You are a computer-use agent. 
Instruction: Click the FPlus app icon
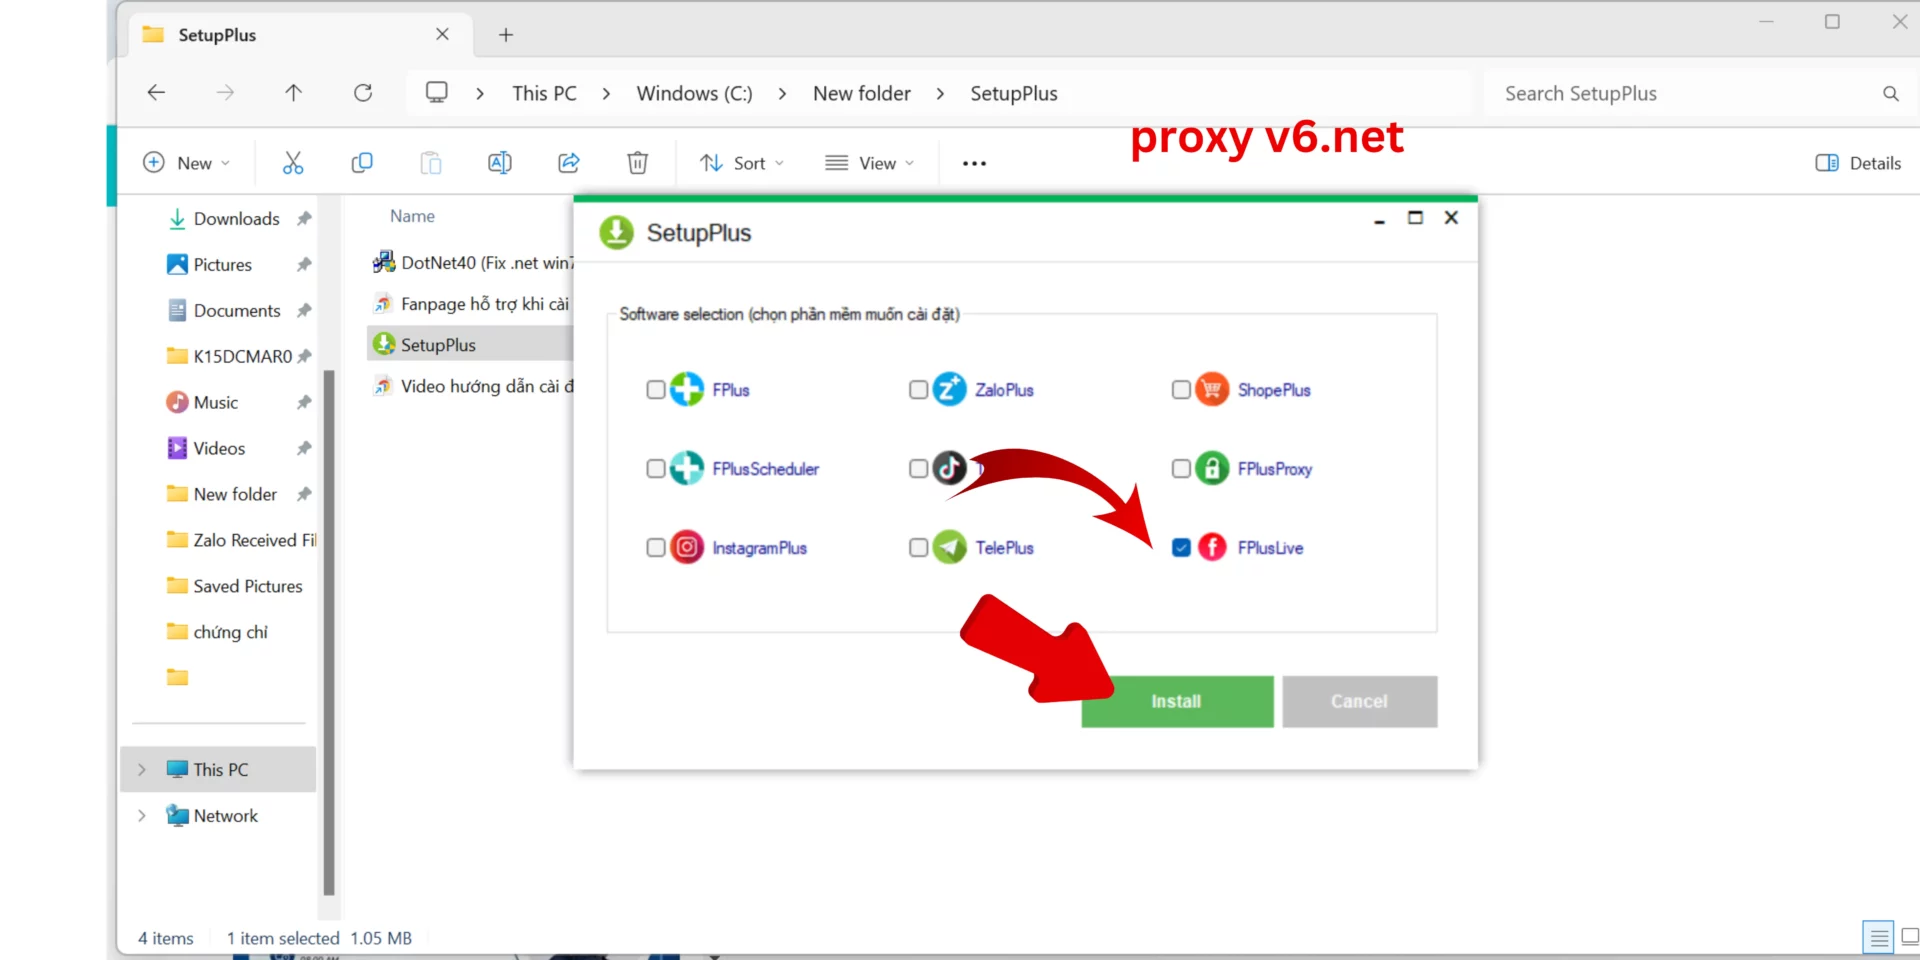coord(687,389)
